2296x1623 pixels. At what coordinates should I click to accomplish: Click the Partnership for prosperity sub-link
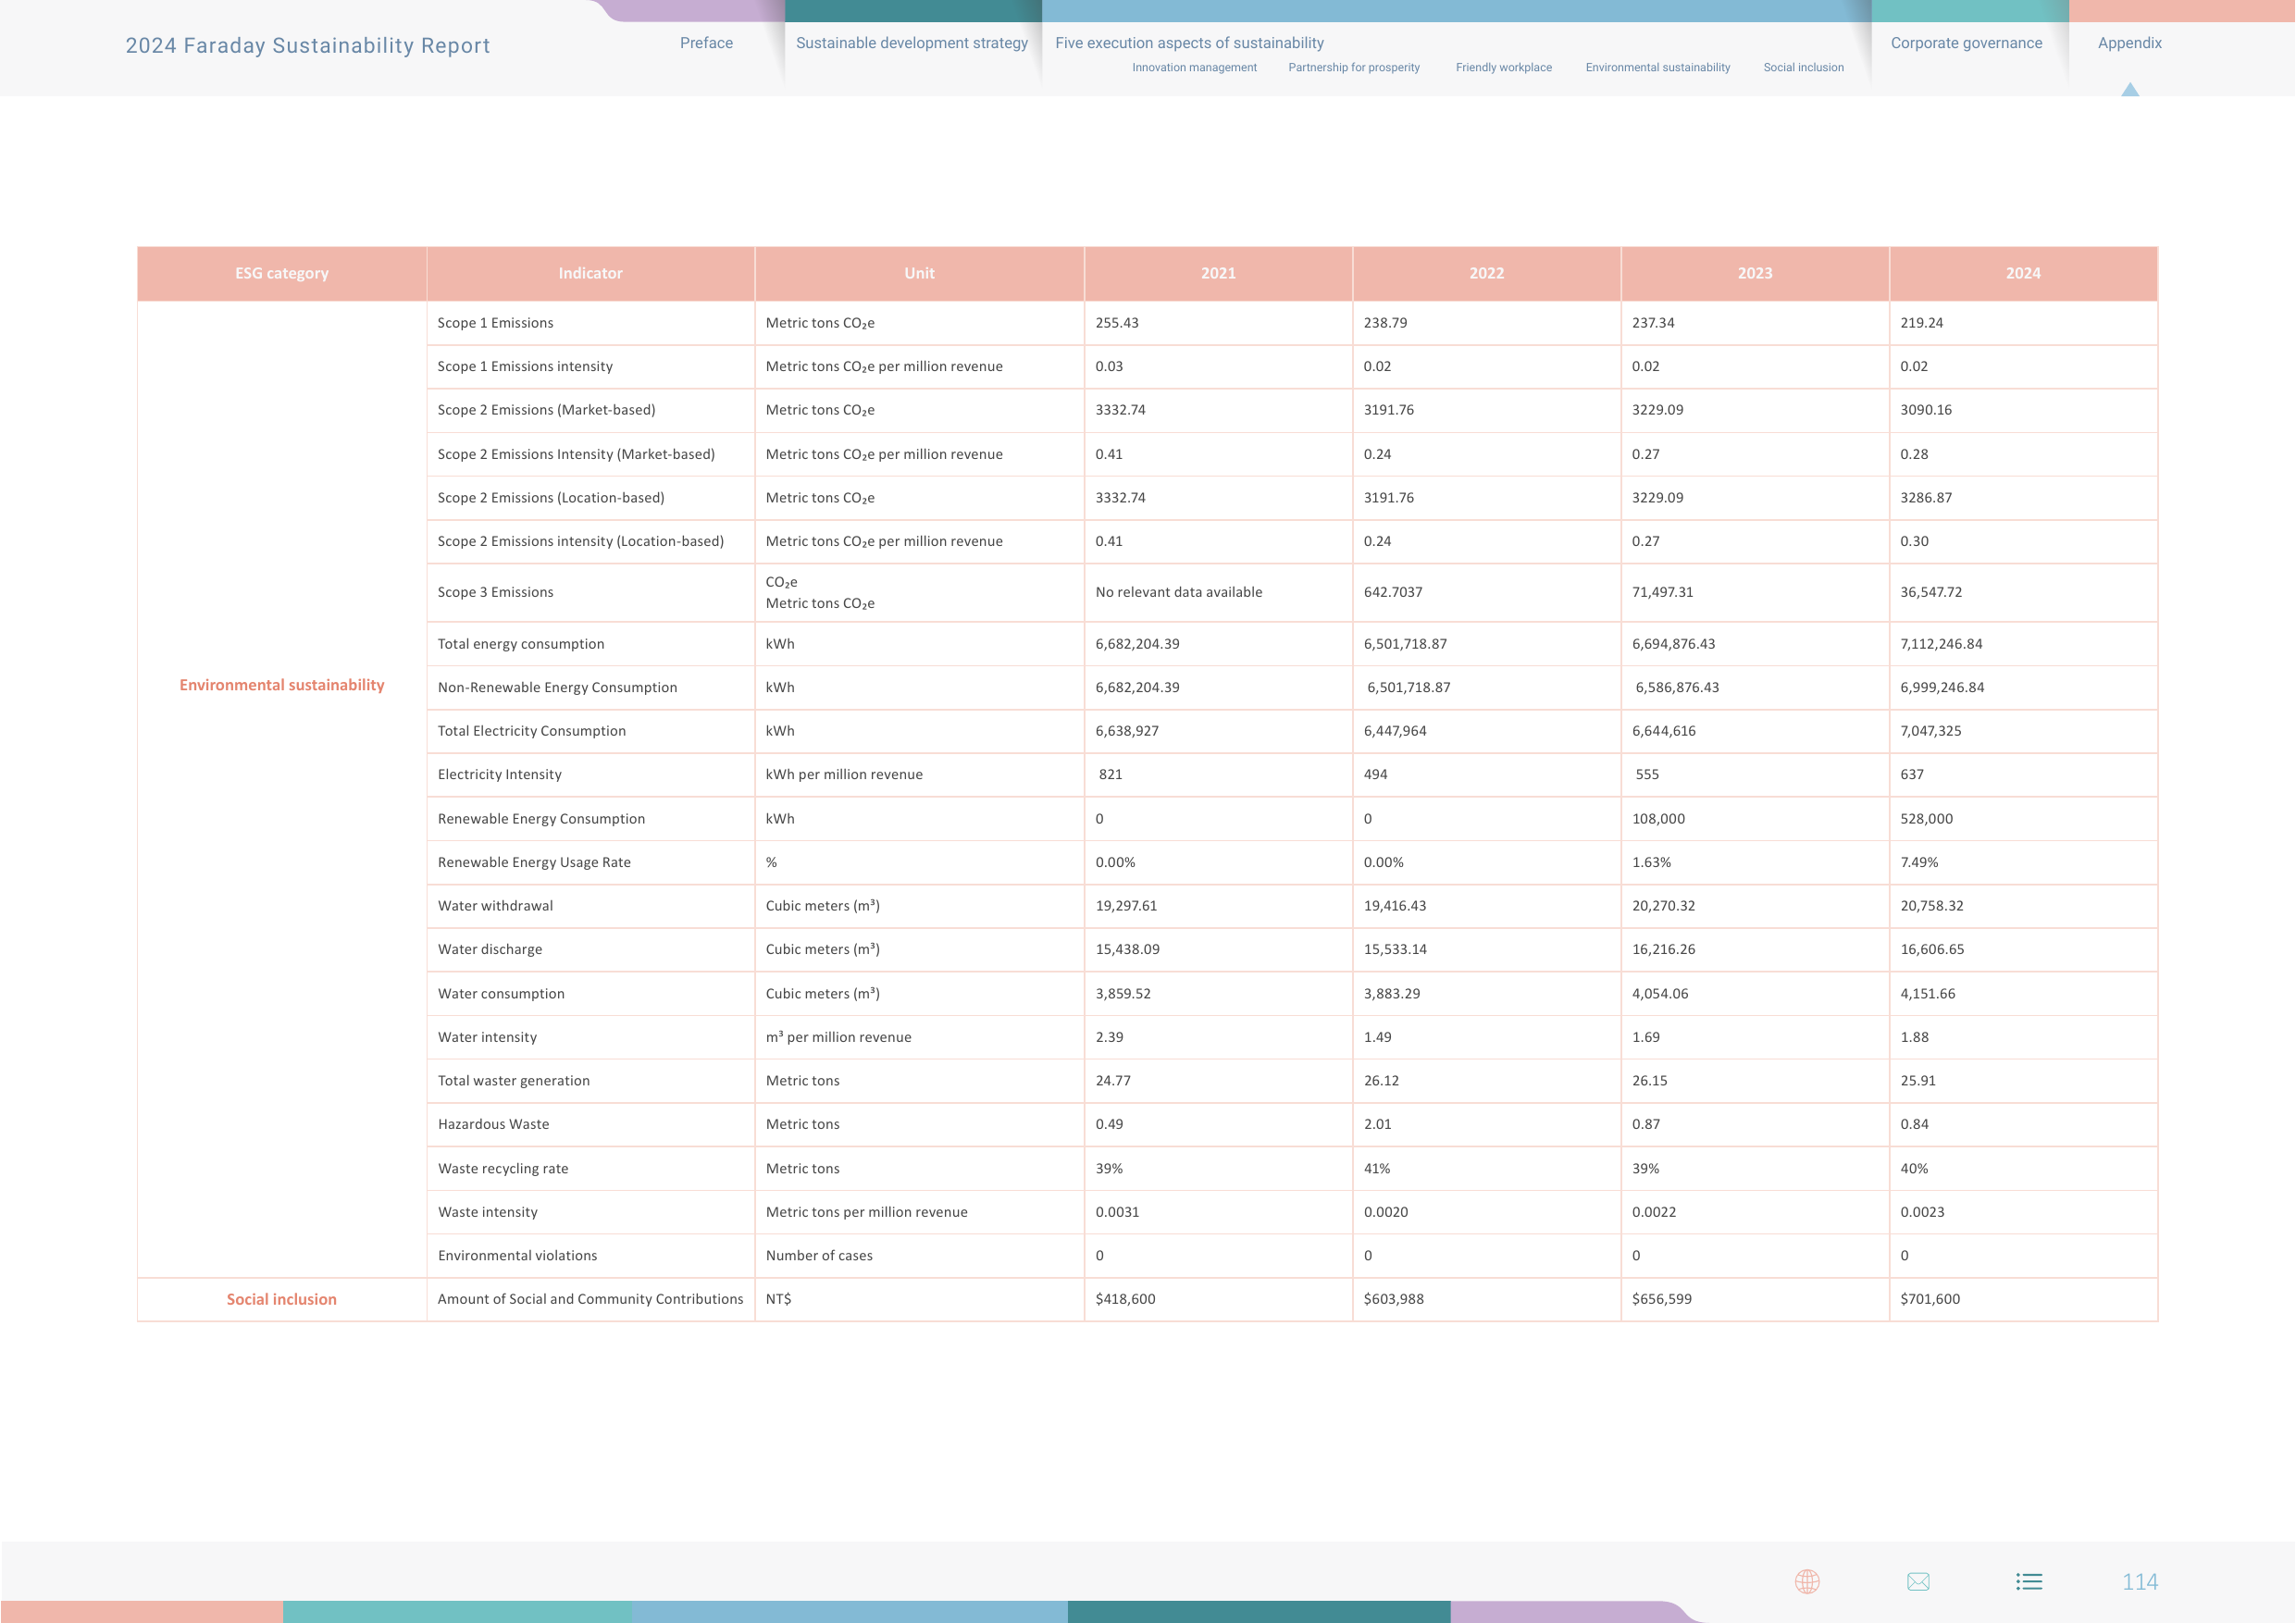click(x=1354, y=68)
